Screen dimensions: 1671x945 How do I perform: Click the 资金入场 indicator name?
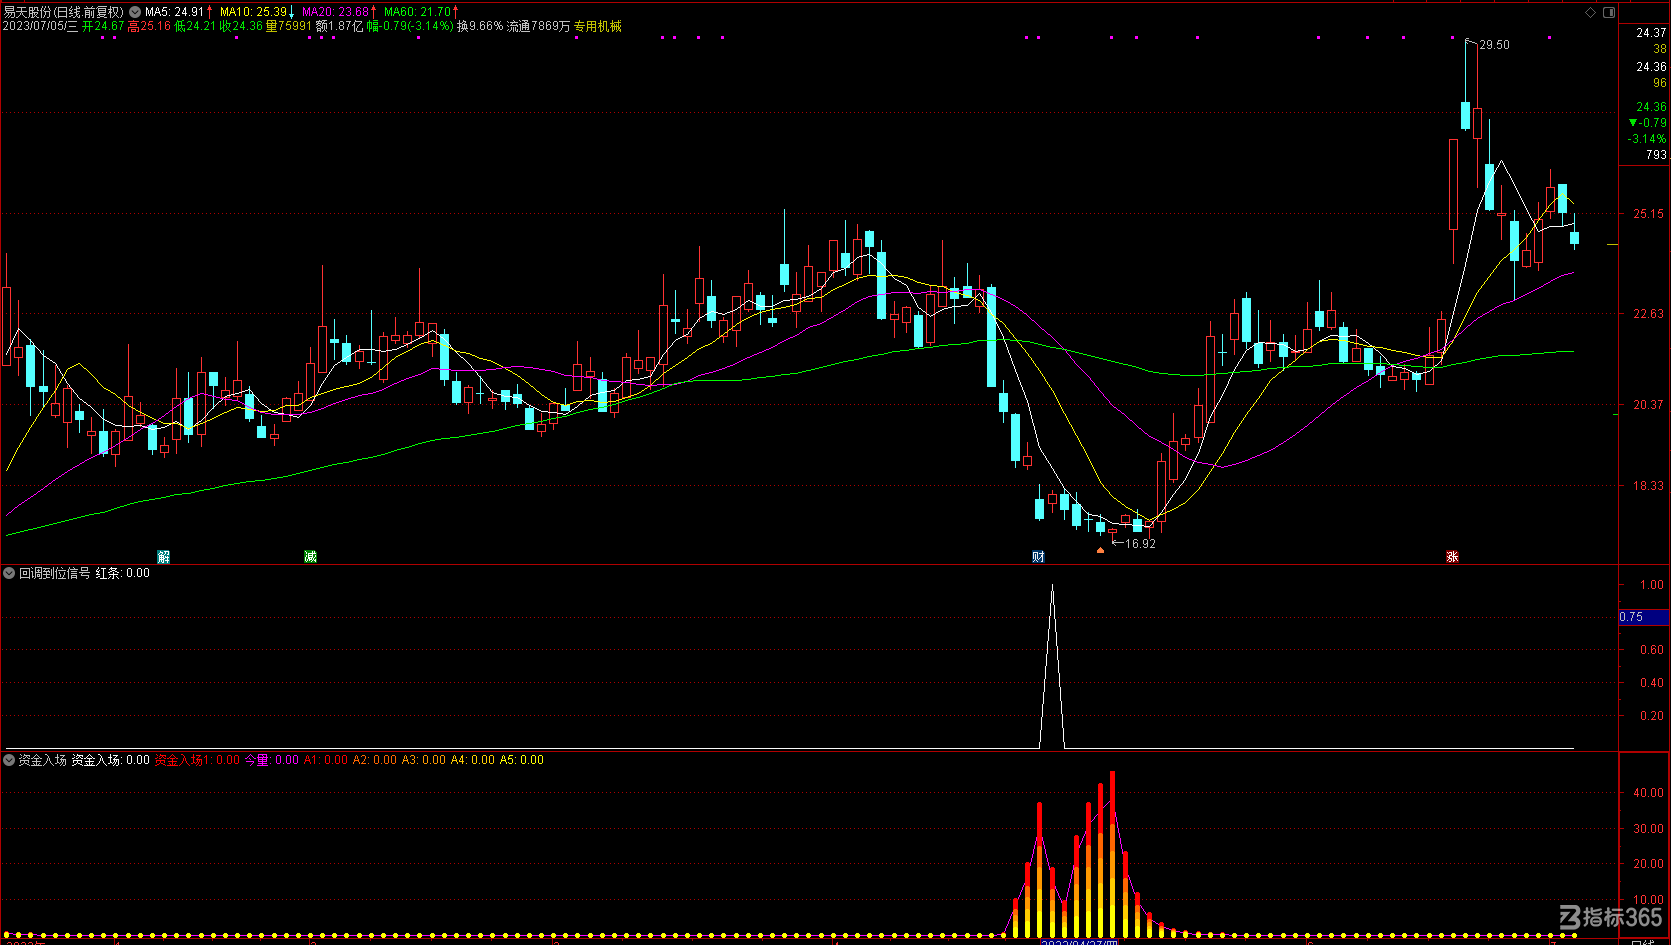pyautogui.click(x=43, y=760)
